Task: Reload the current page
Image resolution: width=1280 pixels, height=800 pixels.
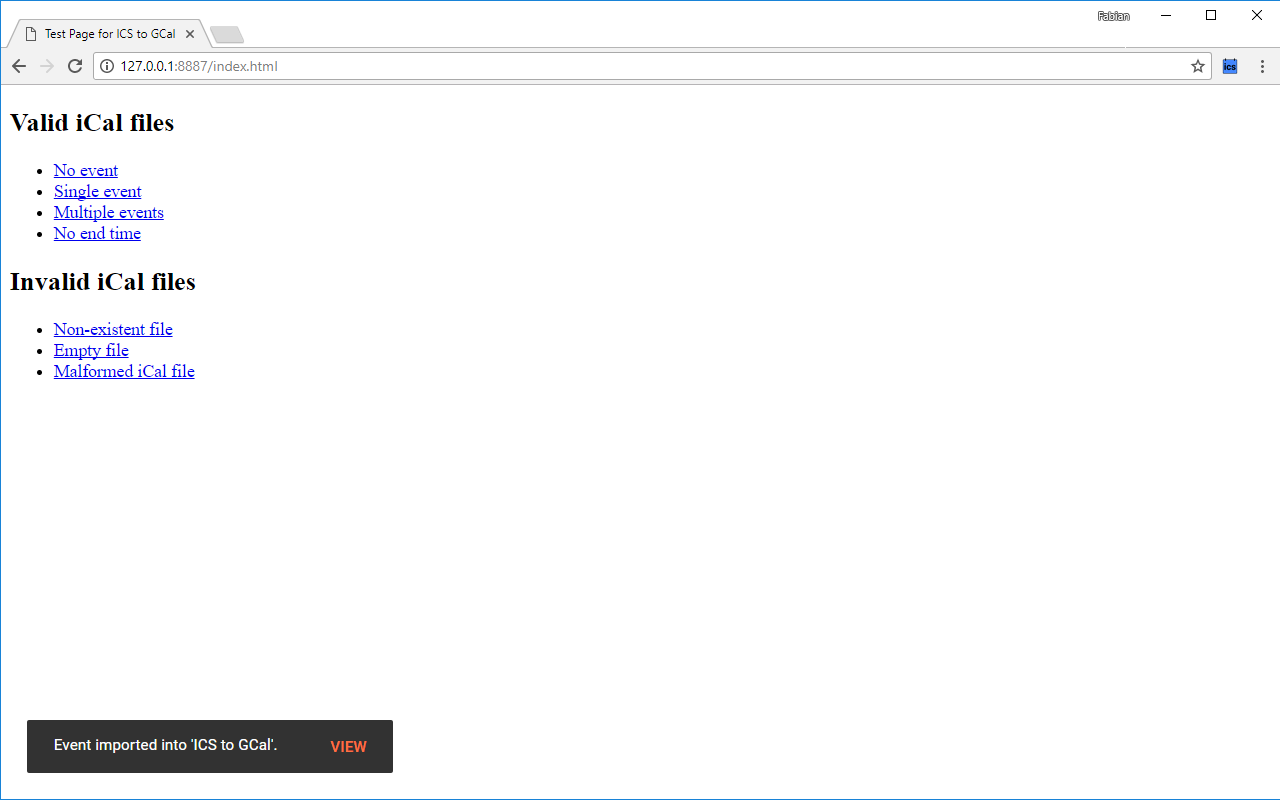Action: [74, 66]
